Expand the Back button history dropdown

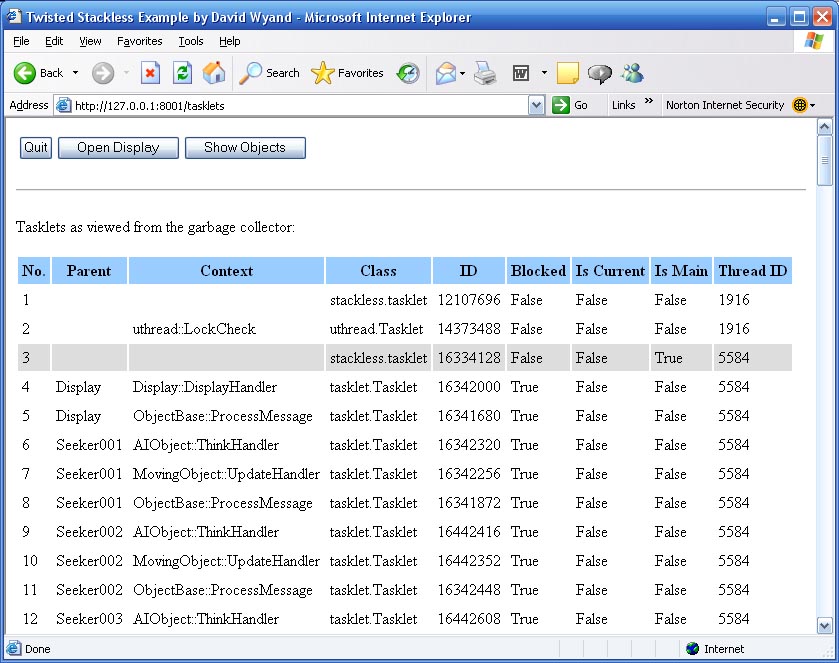tap(75, 73)
